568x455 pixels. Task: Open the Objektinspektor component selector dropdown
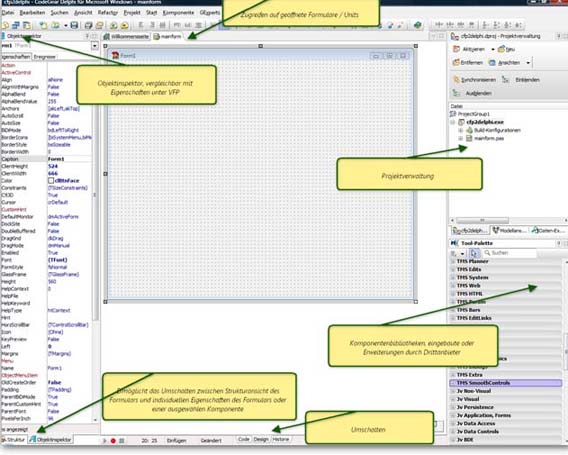pyautogui.click(x=95, y=46)
